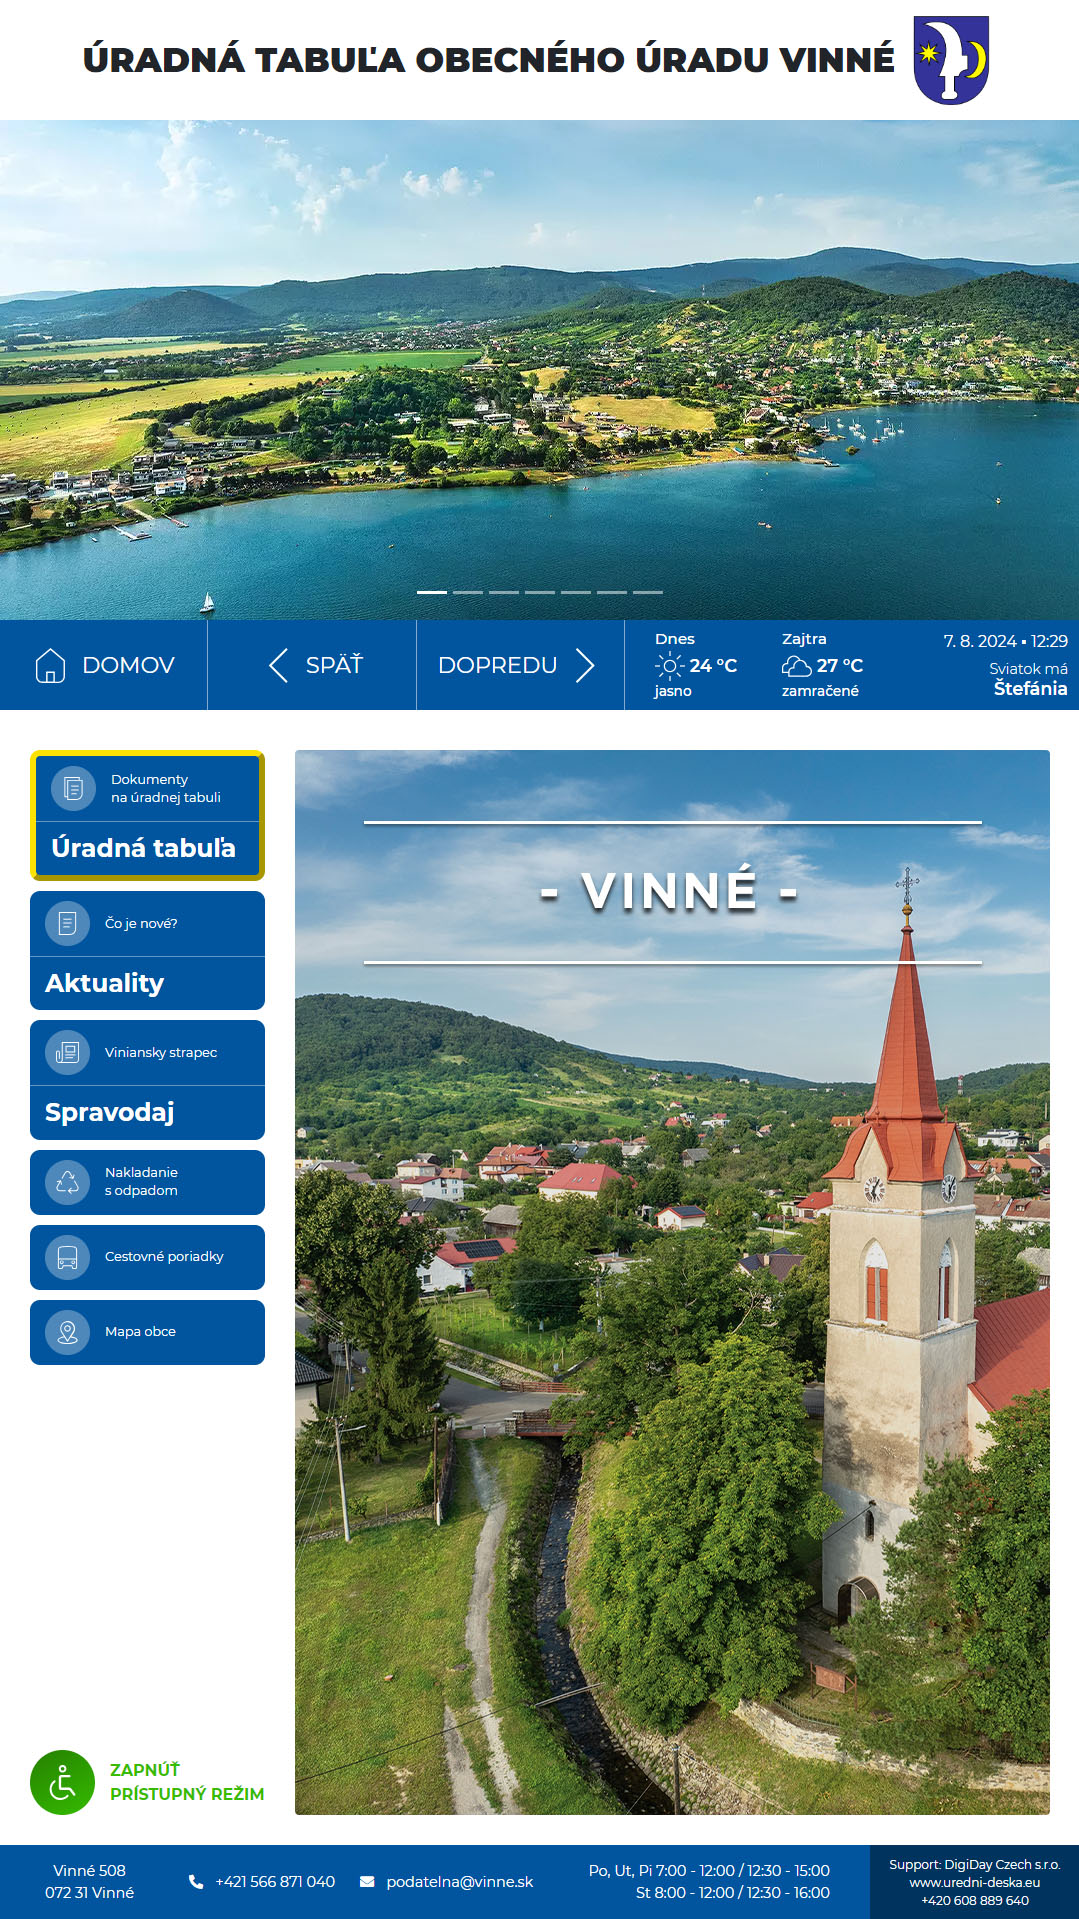Click the bus icon for Cestovné poriadky
1079x1919 pixels.
[x=67, y=1257]
